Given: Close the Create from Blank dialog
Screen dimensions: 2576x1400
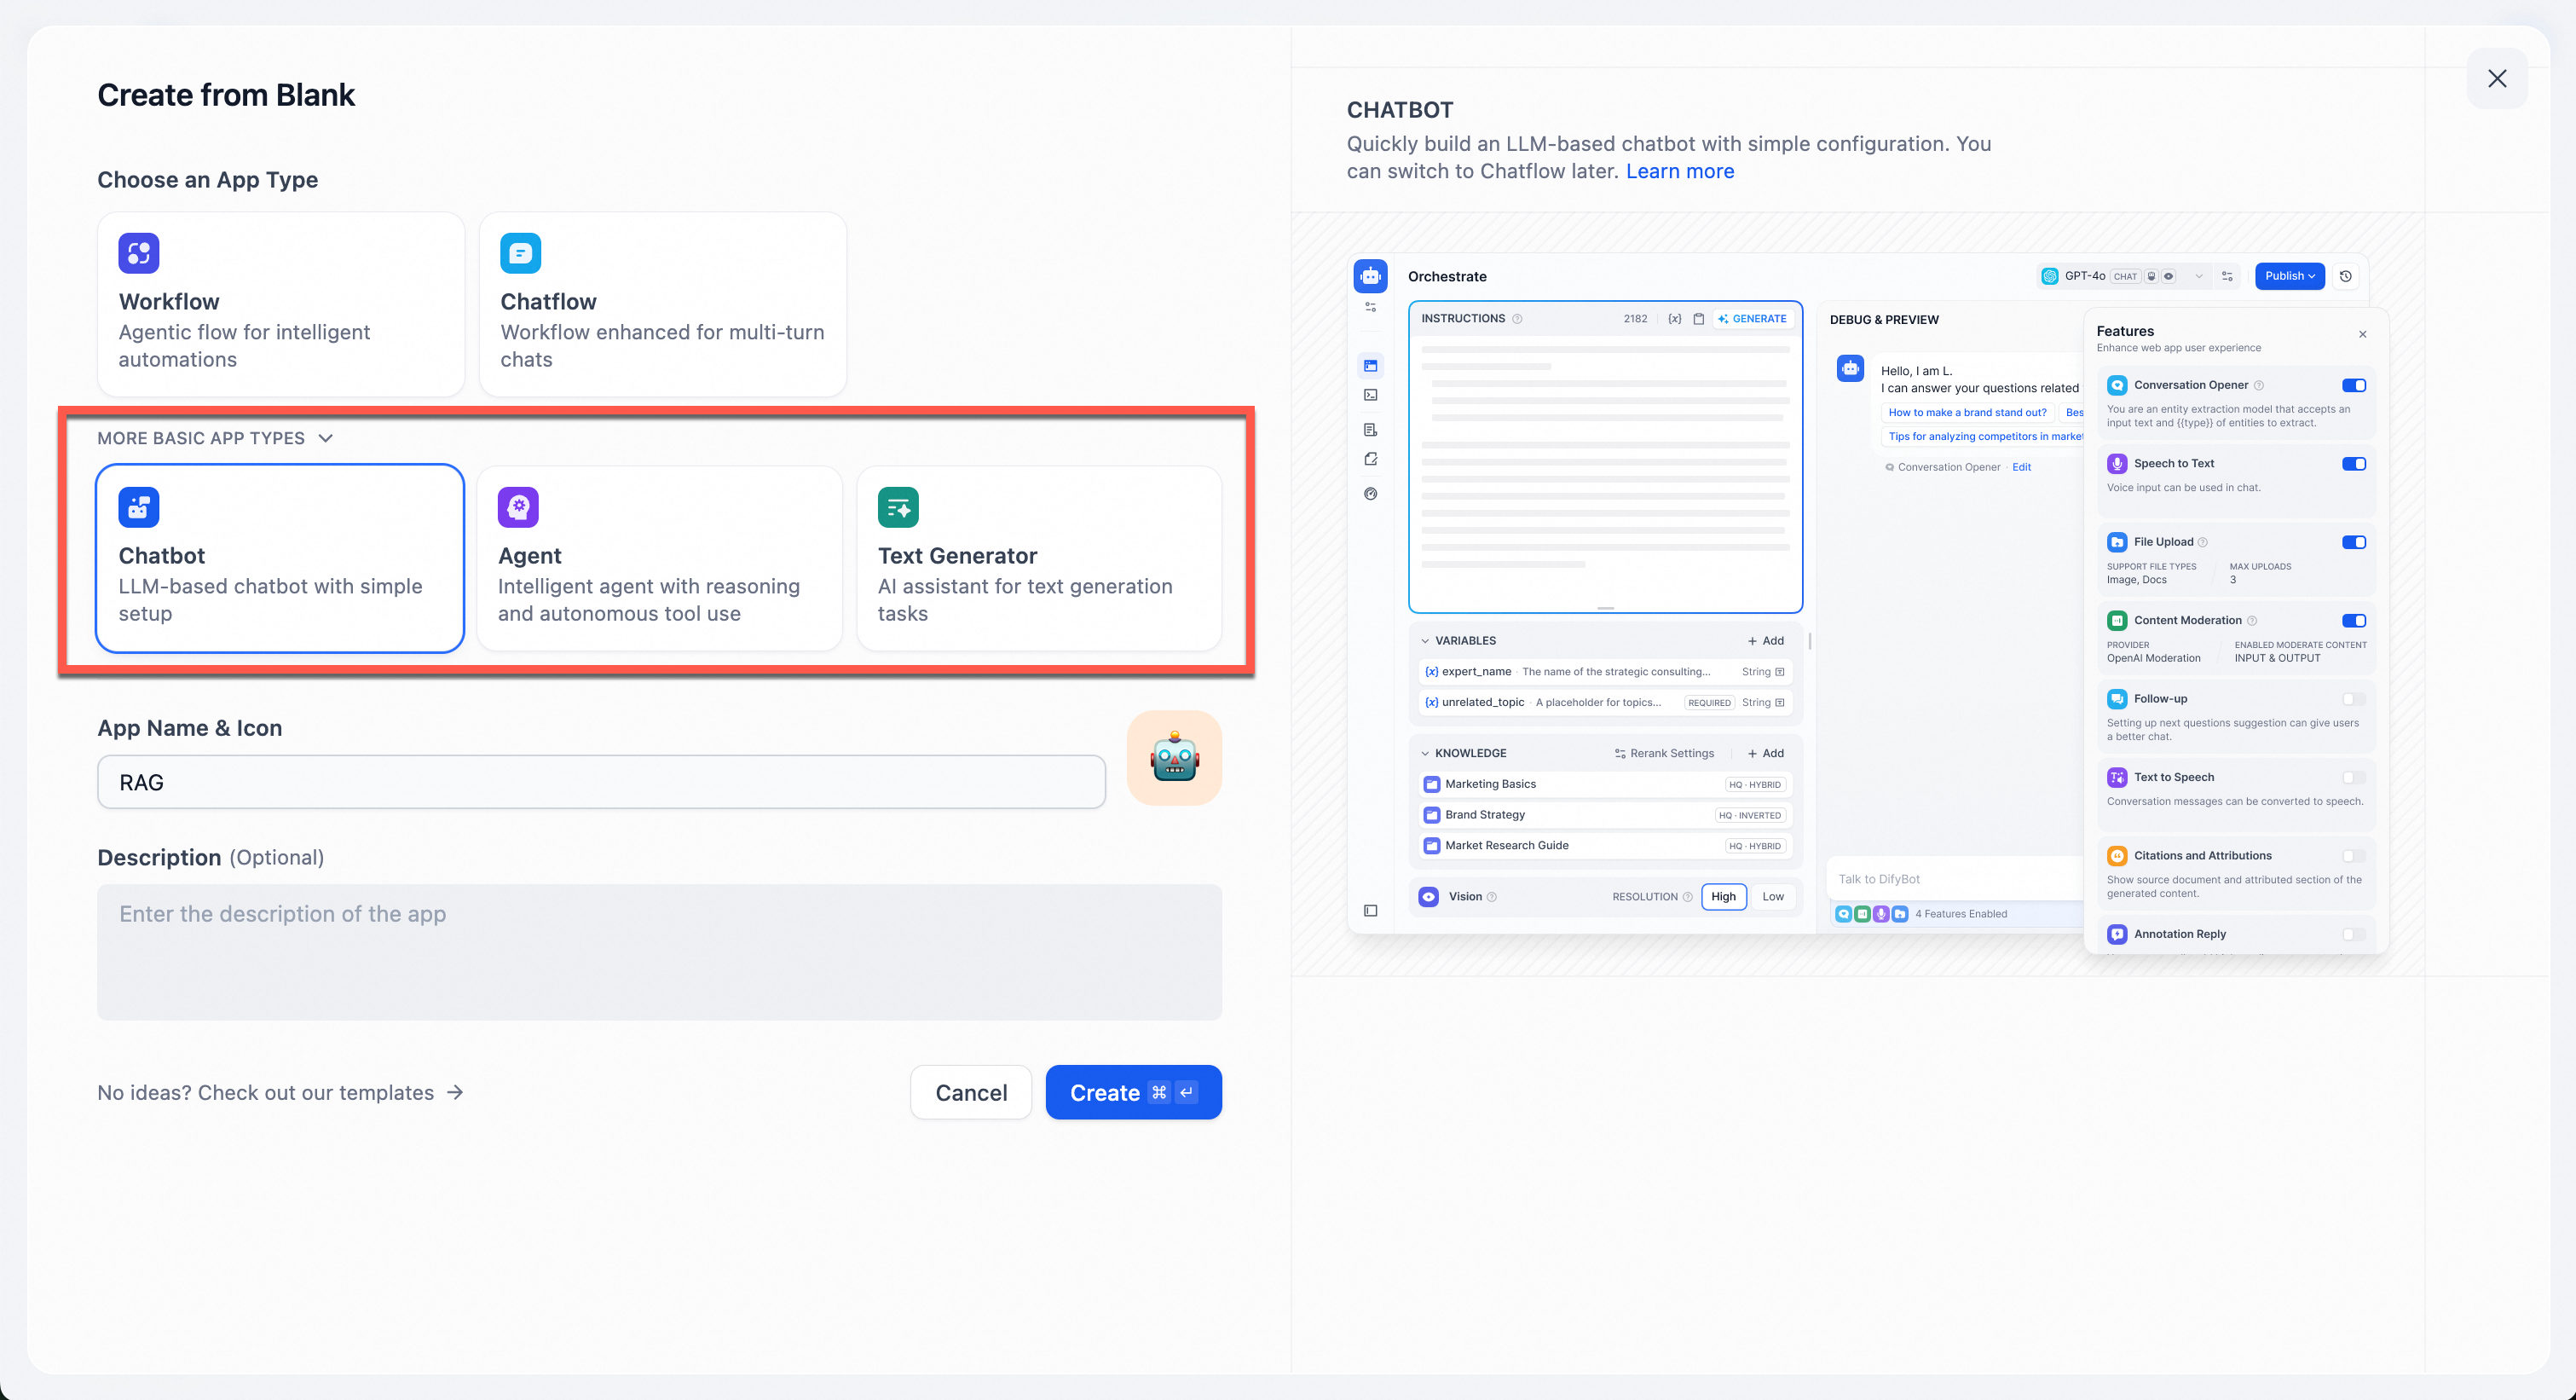Looking at the screenshot, I should click(2497, 78).
